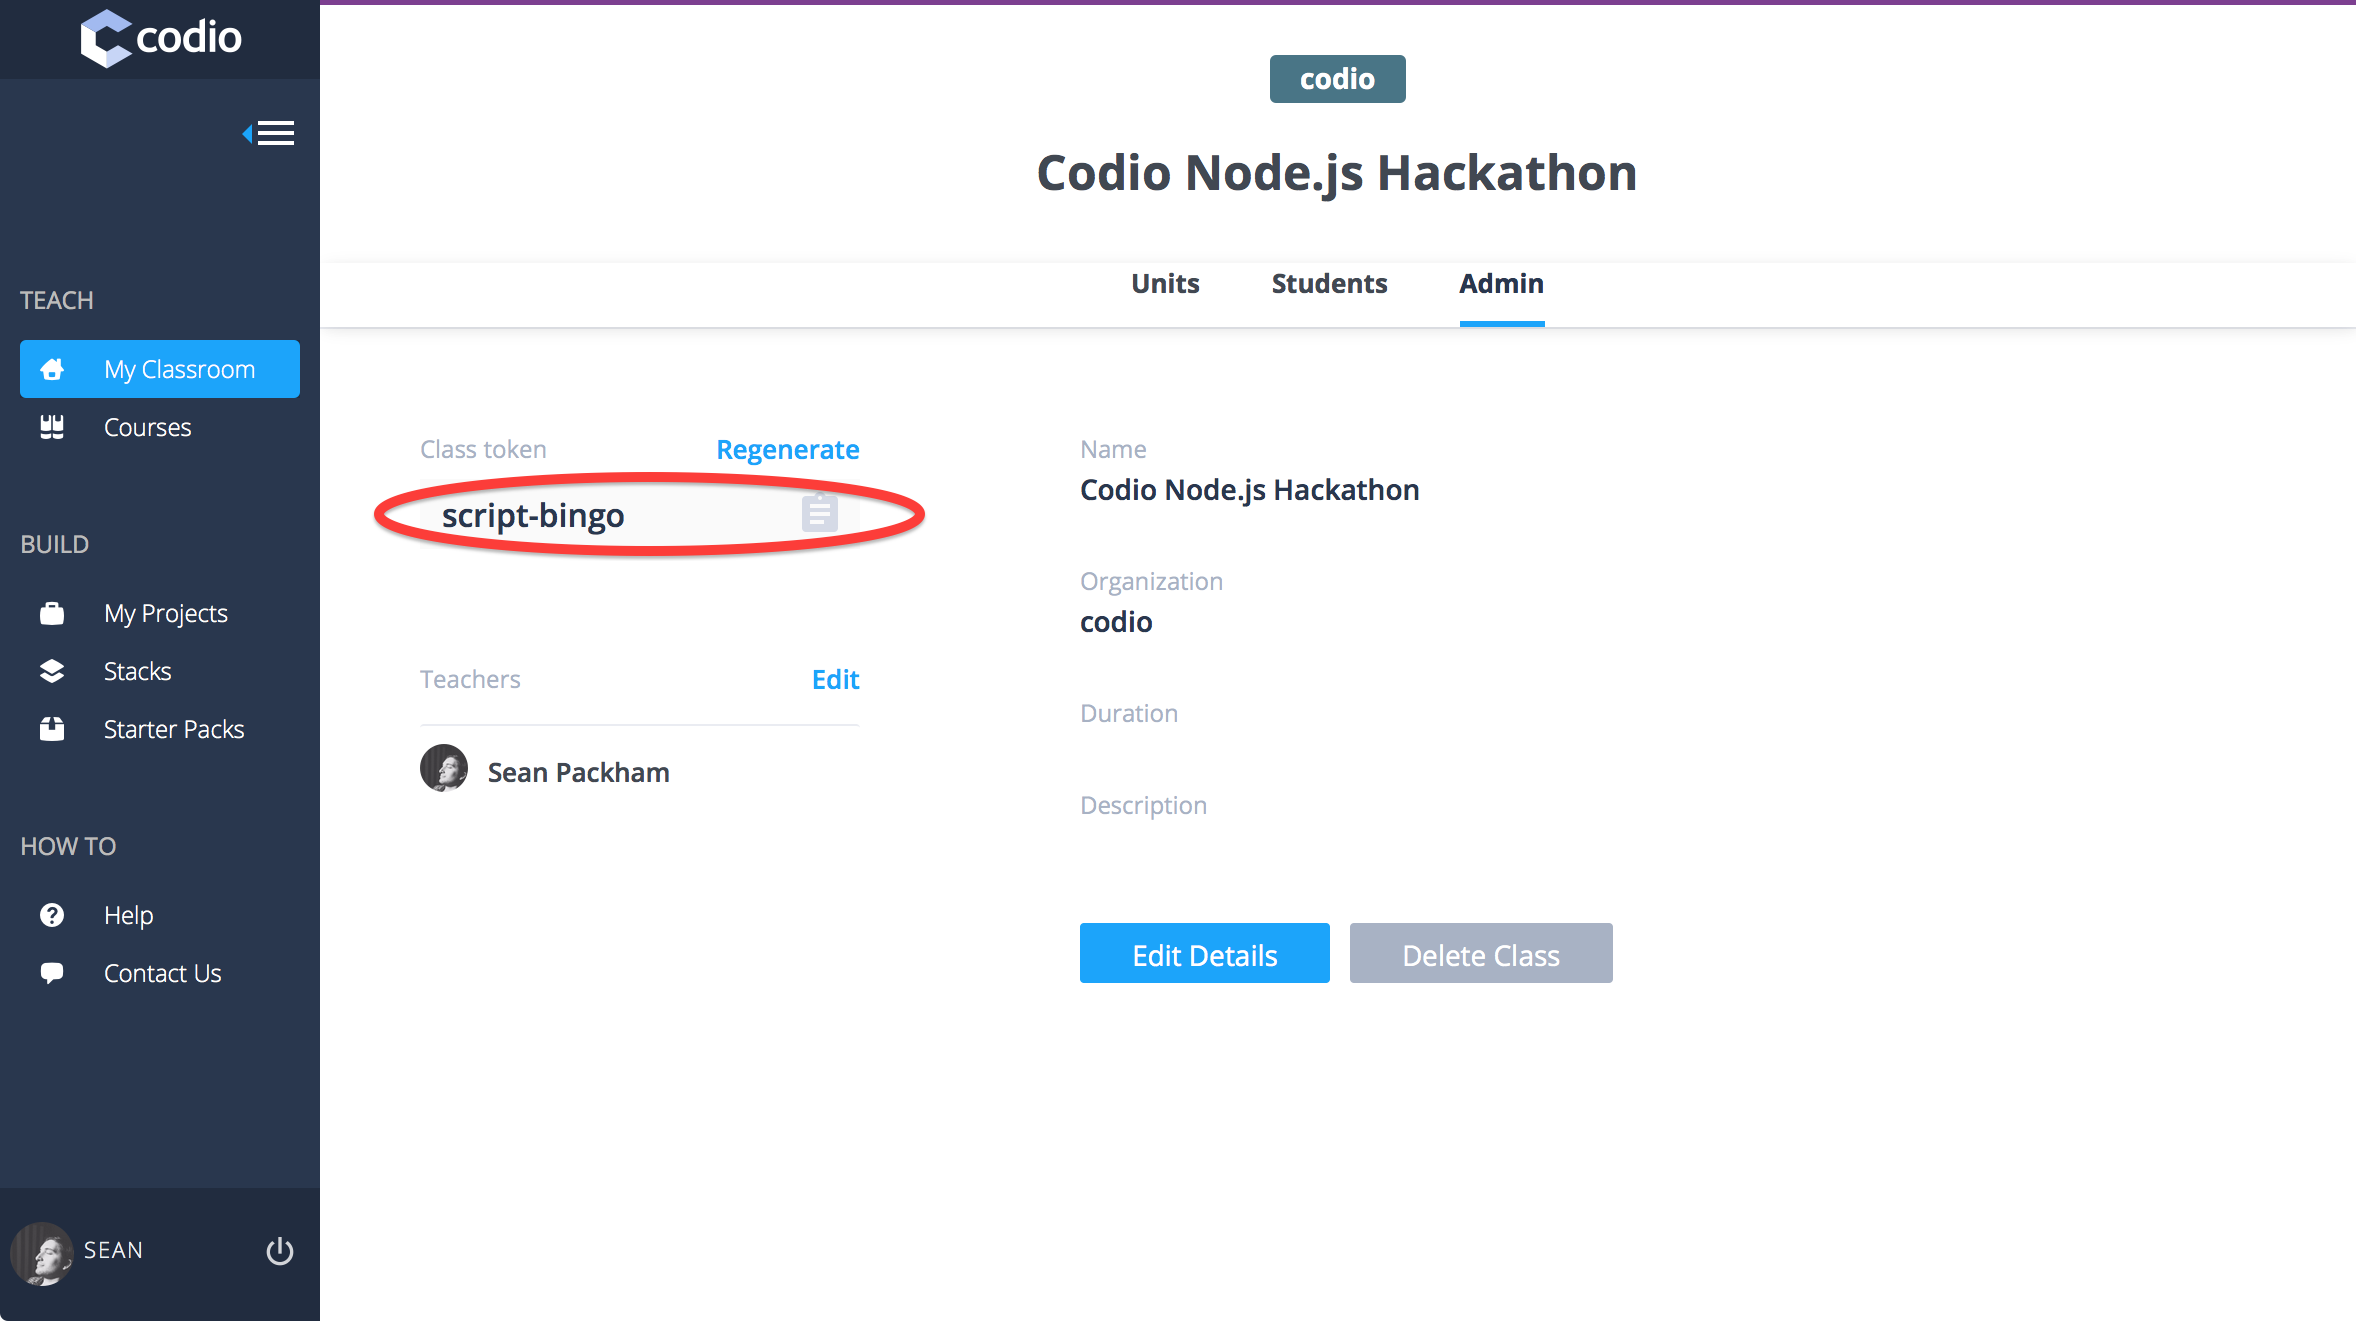
Task: Click the Regenerate class token link
Action: tap(788, 448)
